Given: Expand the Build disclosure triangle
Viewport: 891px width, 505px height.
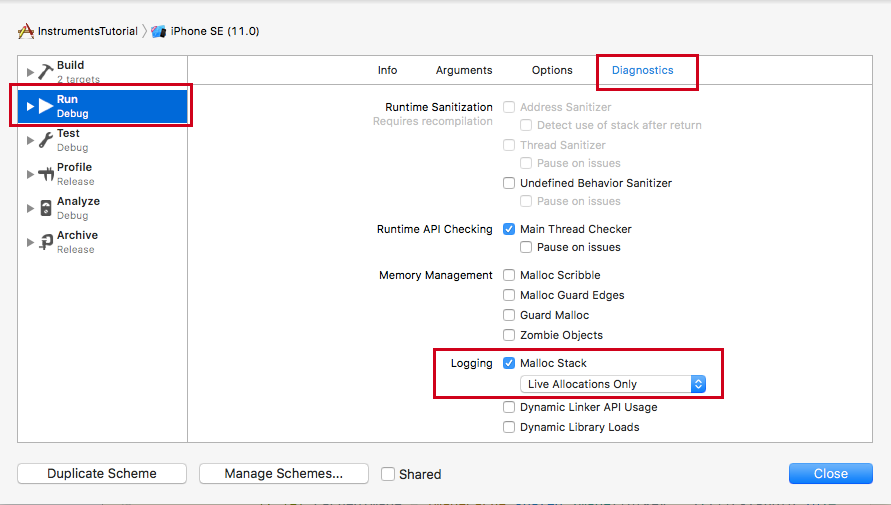Looking at the screenshot, I should click(x=30, y=72).
